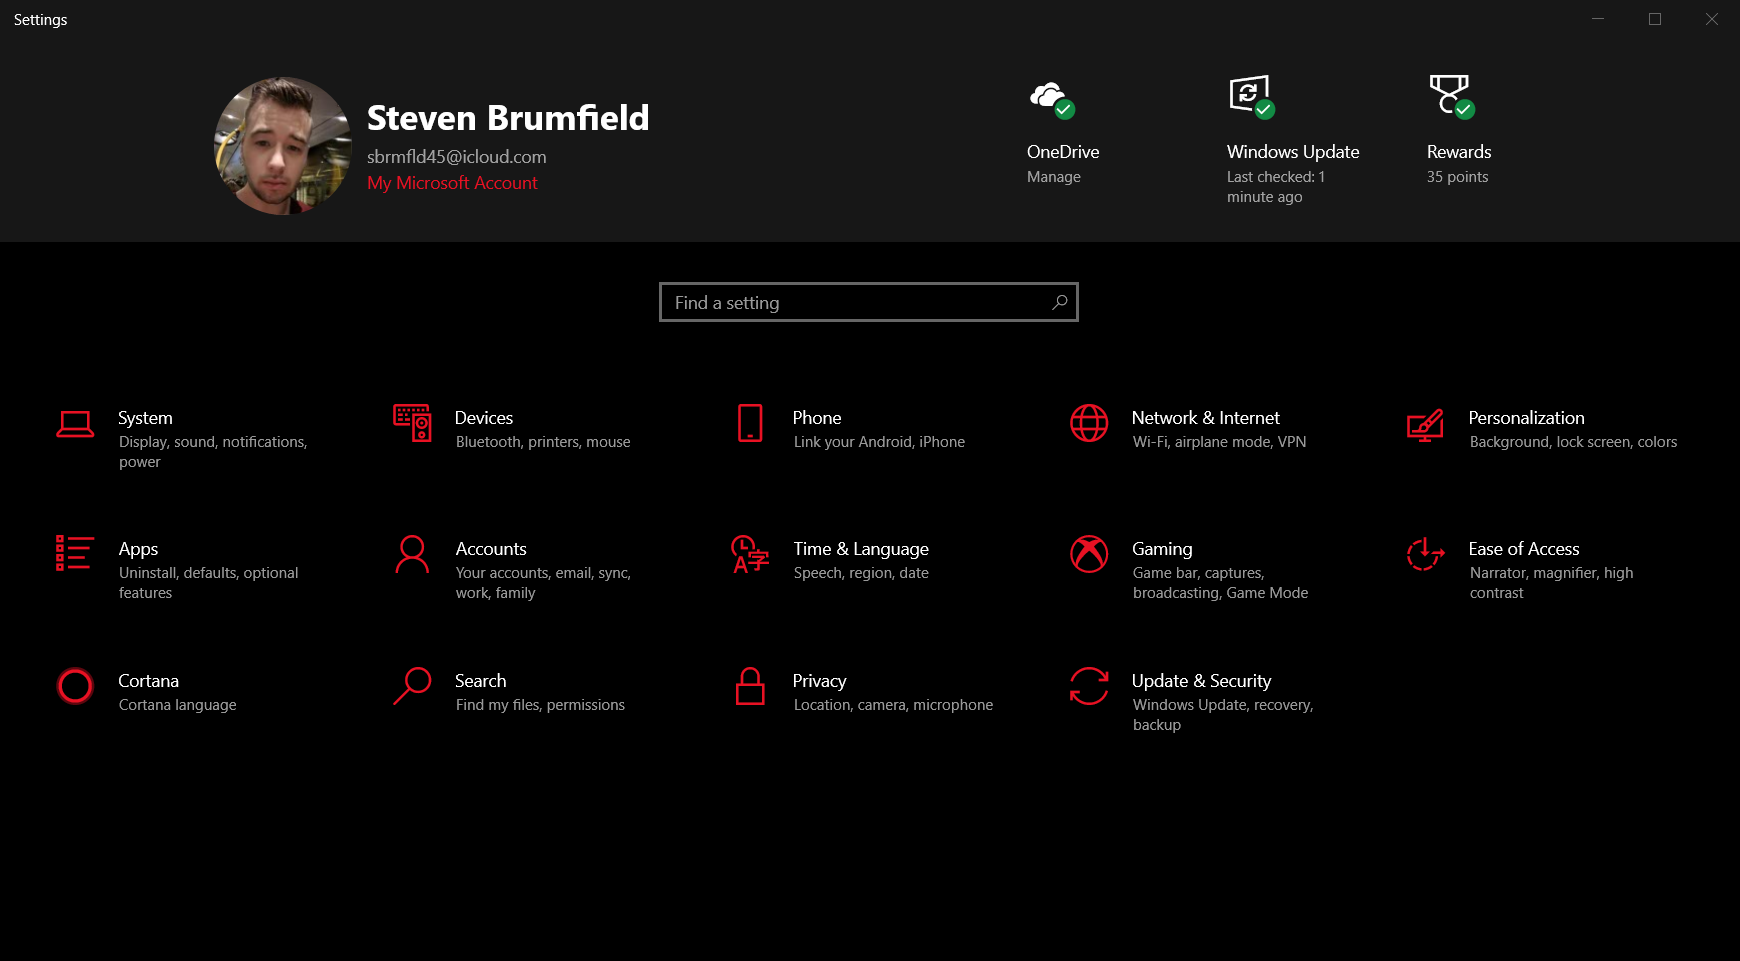Click the Personalization title
The width and height of the screenshot is (1740, 961).
pos(1526,418)
